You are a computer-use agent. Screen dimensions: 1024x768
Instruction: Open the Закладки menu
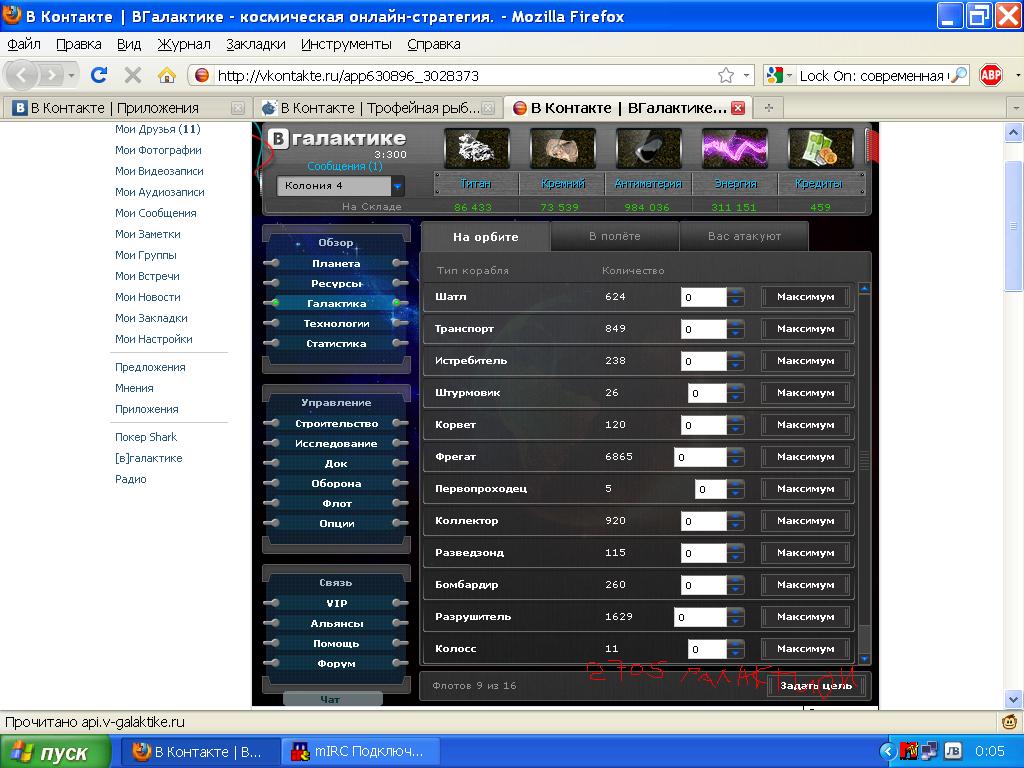click(256, 44)
